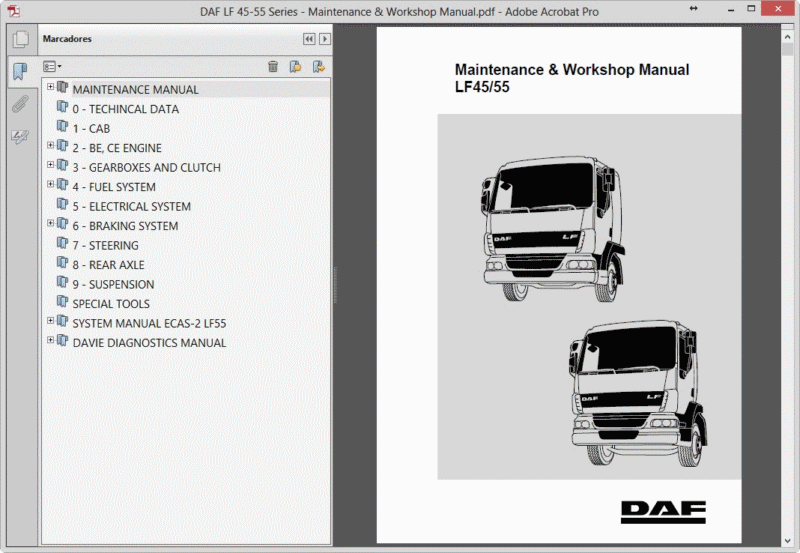Select the 6 - BRAKING SYSTEM bookmark
The image size is (800, 553).
125,226
